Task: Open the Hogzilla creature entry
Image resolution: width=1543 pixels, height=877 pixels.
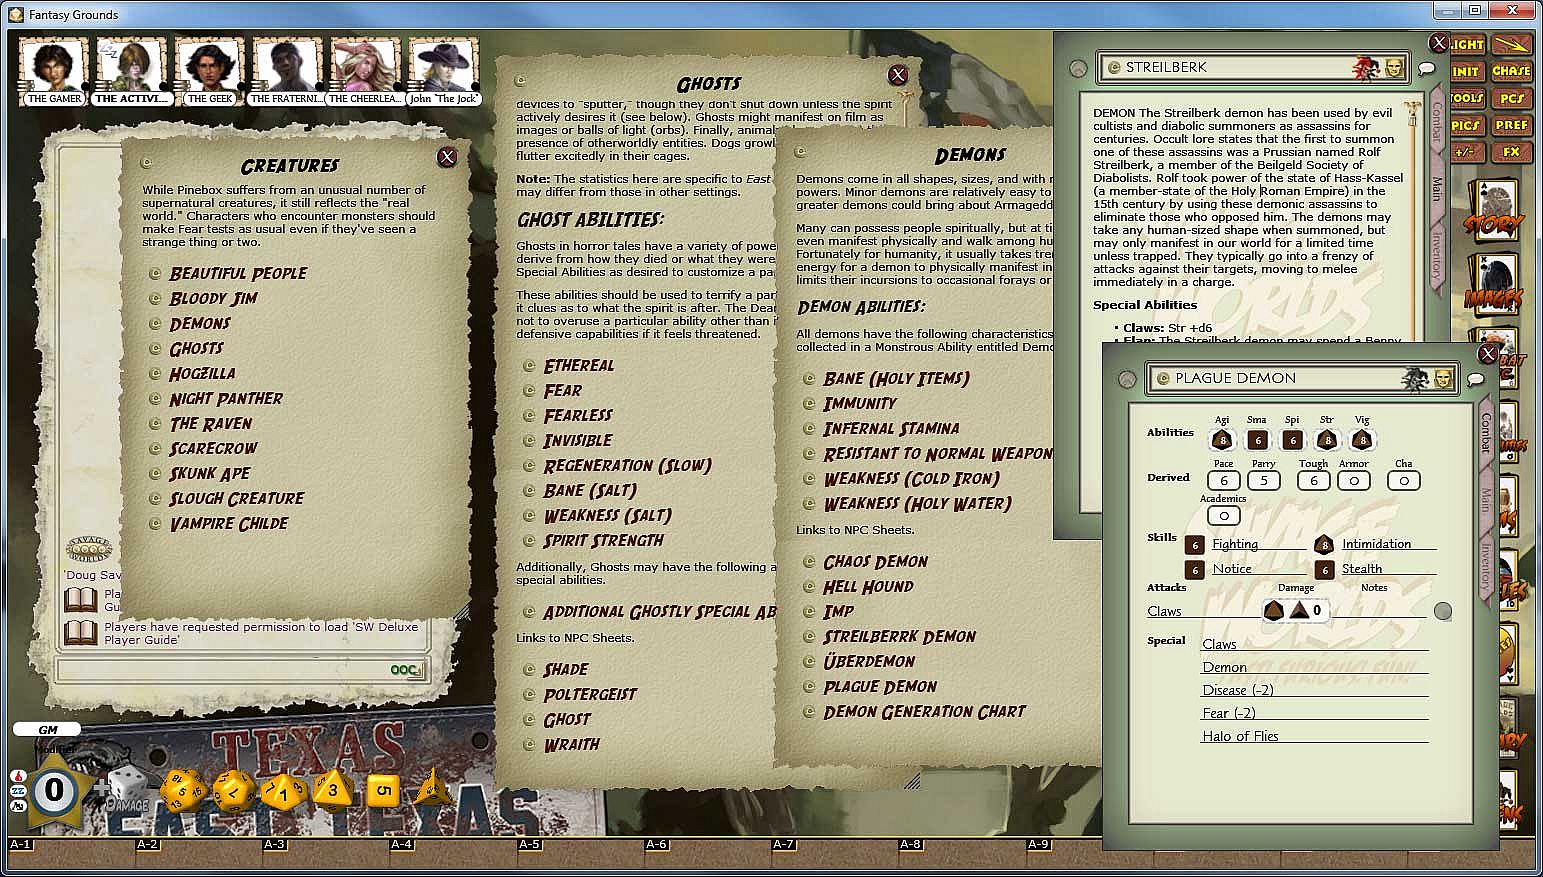Action: 202,373
